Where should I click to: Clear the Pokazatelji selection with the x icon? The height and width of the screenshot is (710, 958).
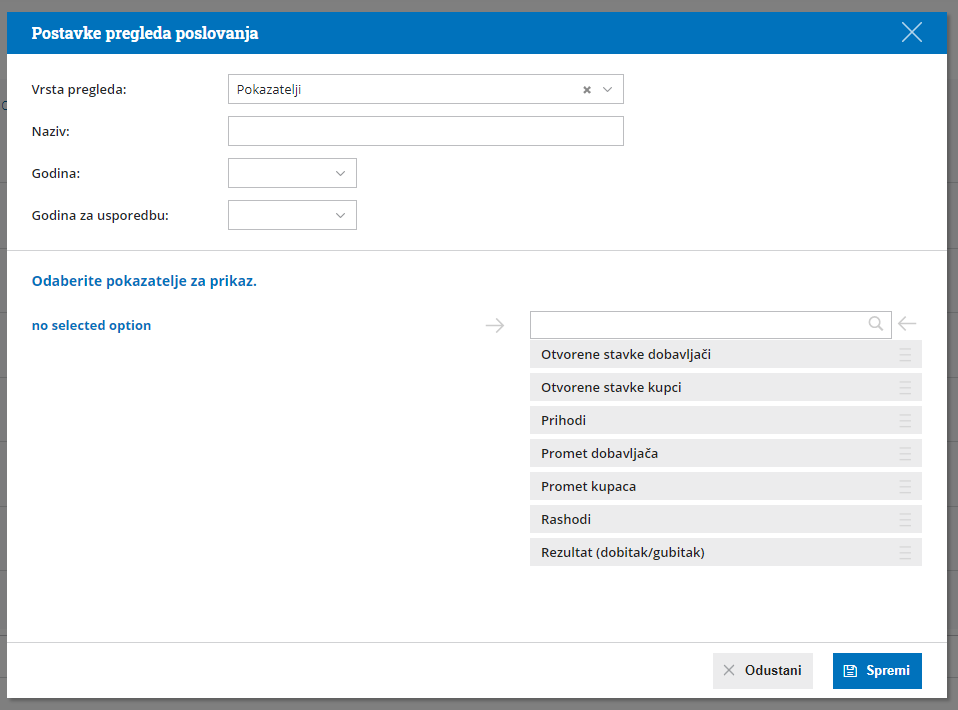(x=587, y=89)
